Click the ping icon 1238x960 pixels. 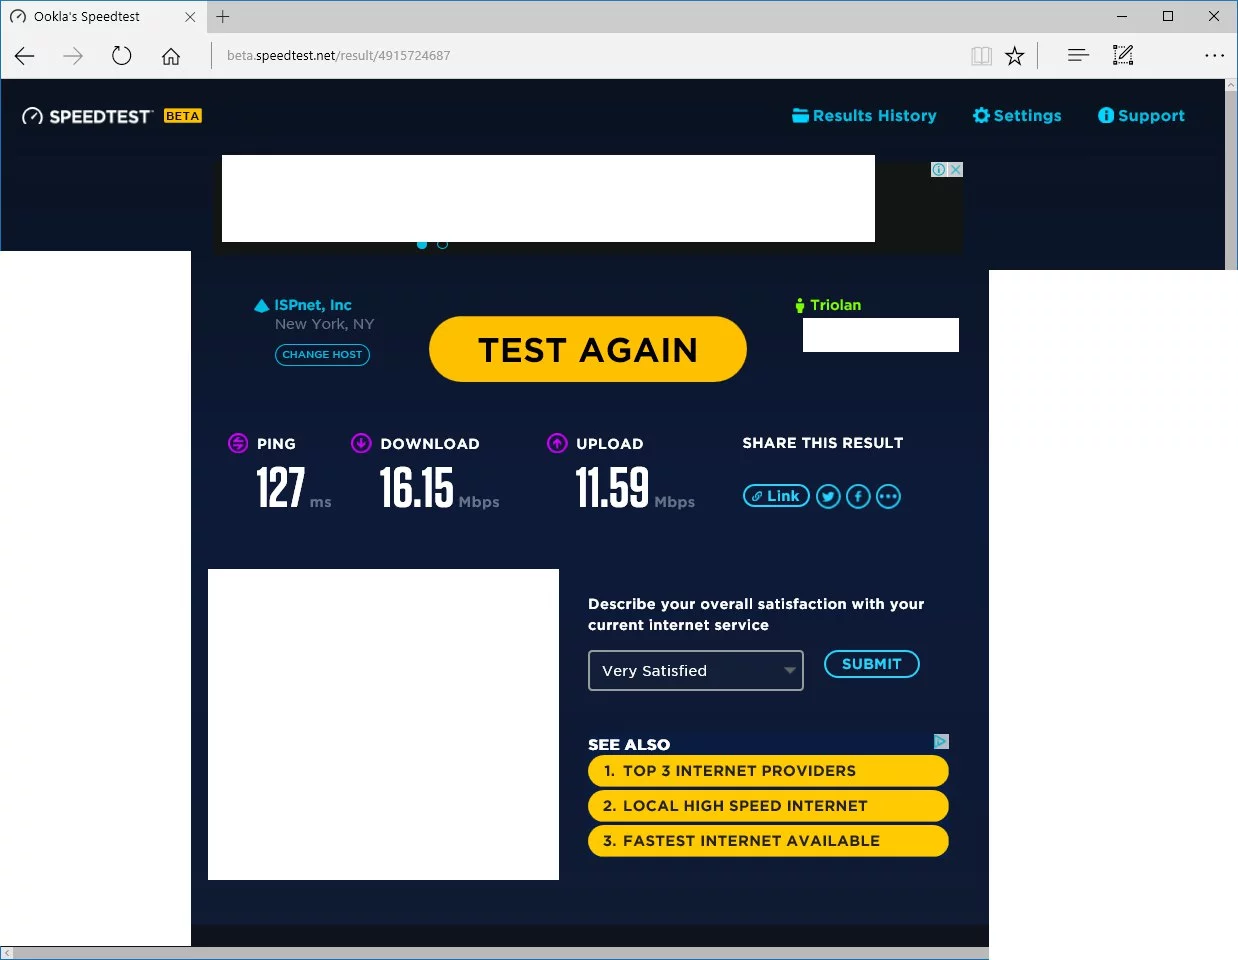(x=238, y=443)
